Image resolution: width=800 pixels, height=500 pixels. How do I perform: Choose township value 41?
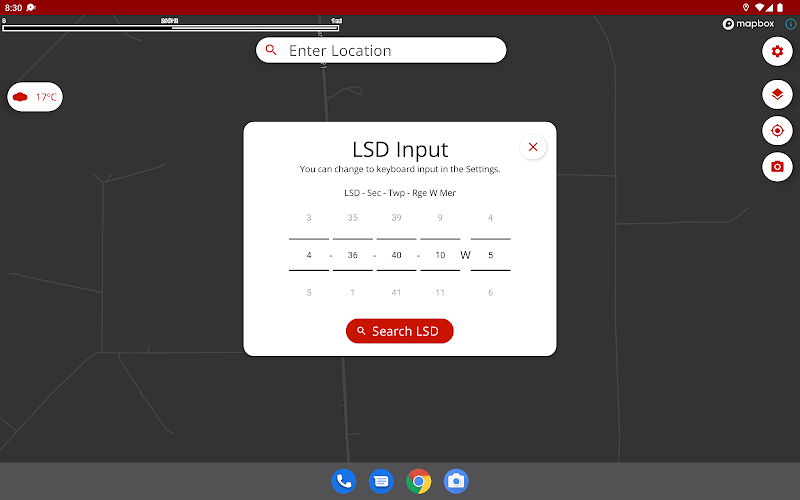click(x=396, y=293)
